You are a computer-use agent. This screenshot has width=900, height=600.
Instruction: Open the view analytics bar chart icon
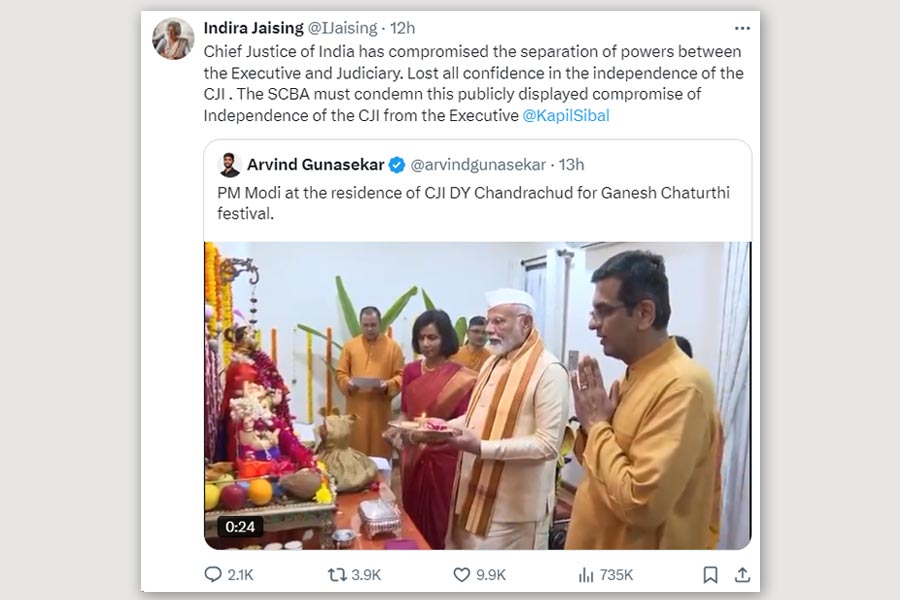pos(586,575)
